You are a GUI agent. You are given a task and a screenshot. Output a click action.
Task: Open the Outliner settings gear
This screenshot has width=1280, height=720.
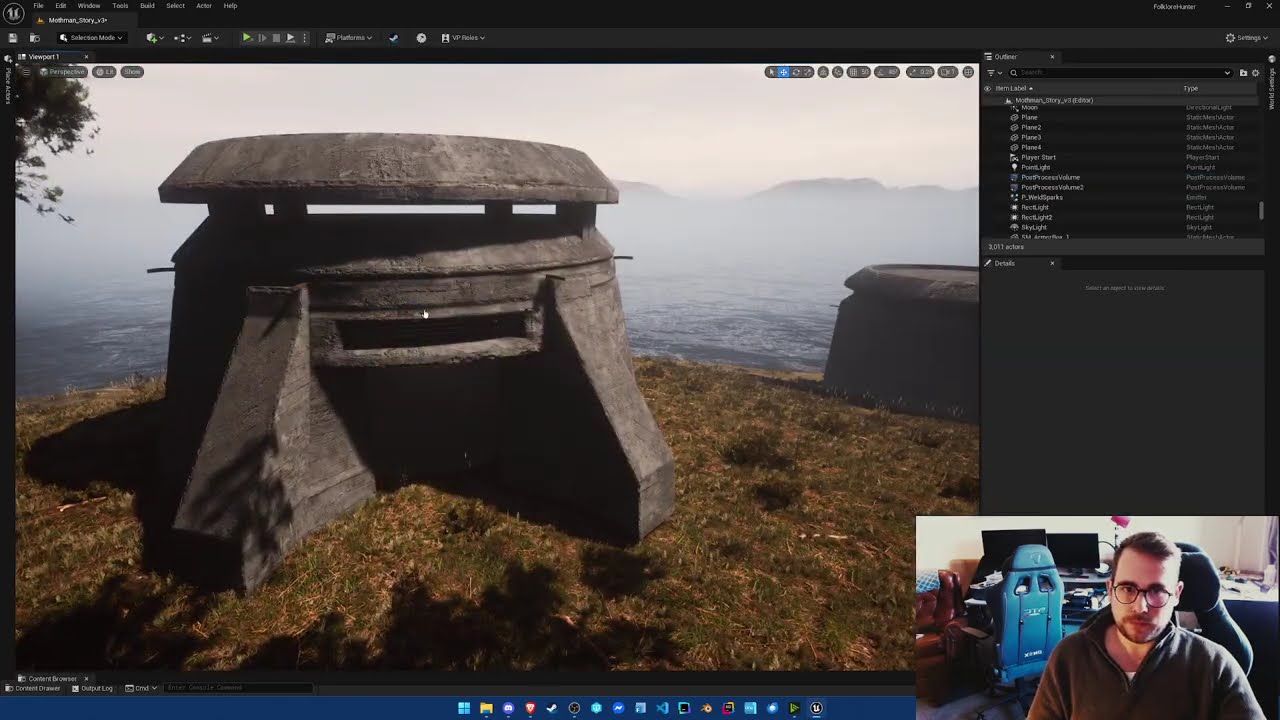pos(1256,73)
